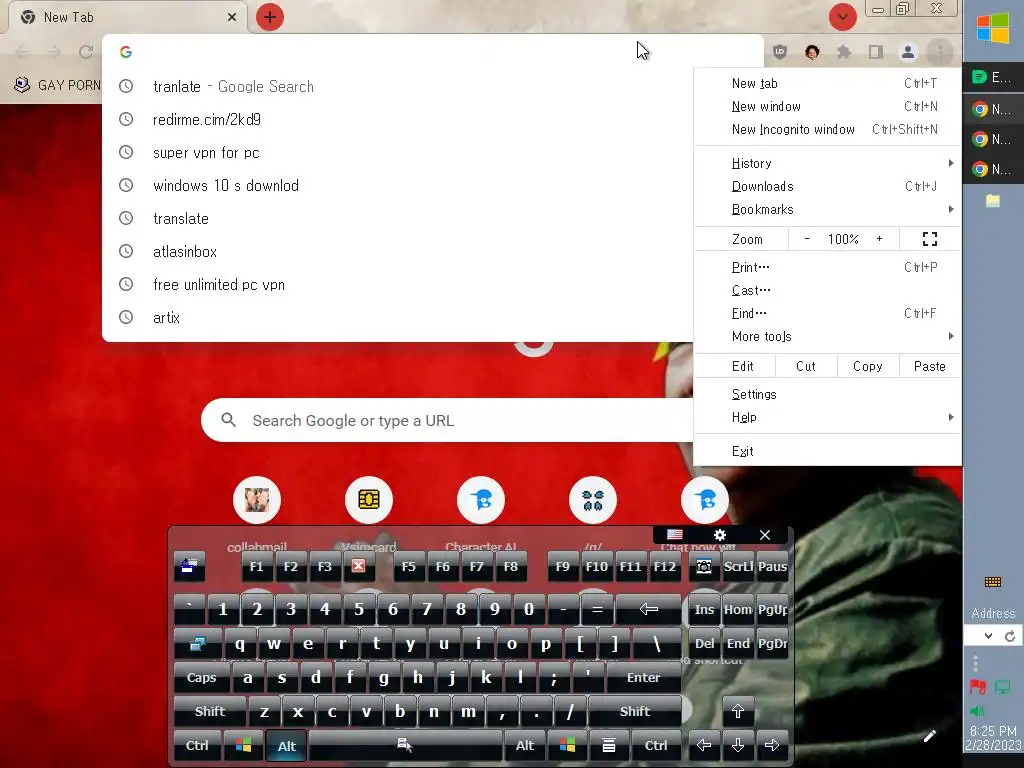Click the red X key near F3
The width and height of the screenshot is (1024, 768).
[x=358, y=566]
